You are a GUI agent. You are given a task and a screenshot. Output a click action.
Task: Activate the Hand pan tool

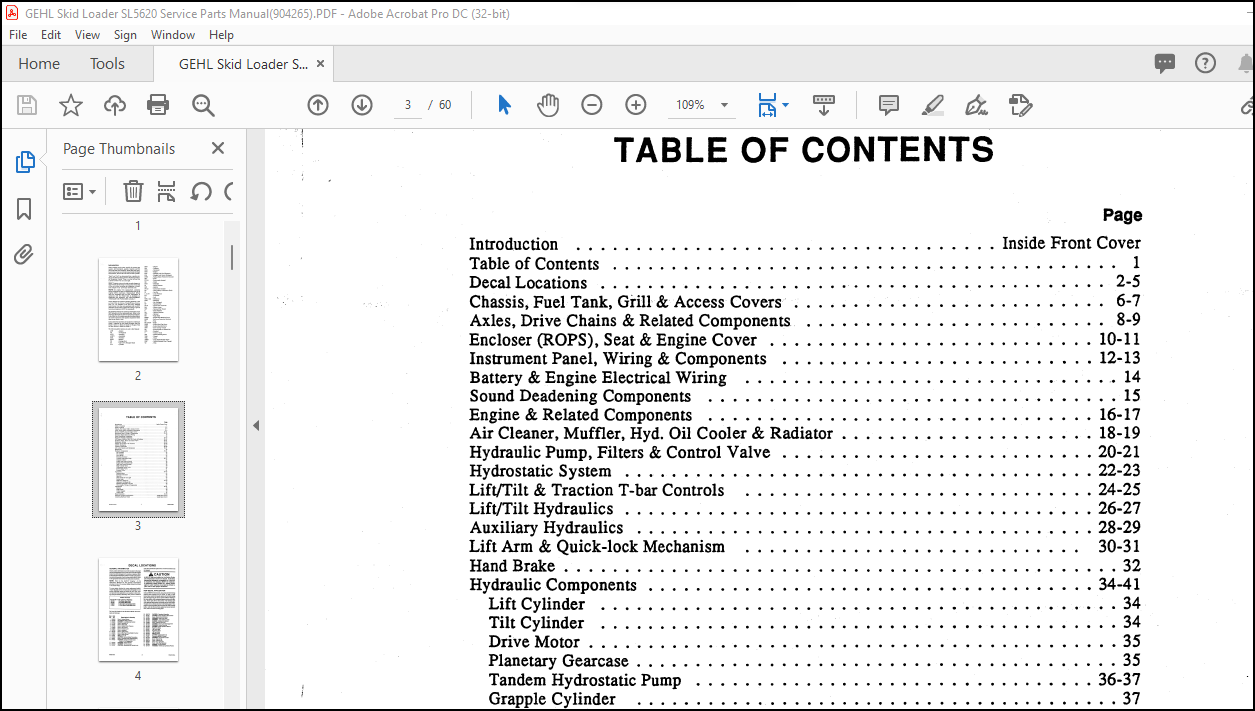click(548, 105)
